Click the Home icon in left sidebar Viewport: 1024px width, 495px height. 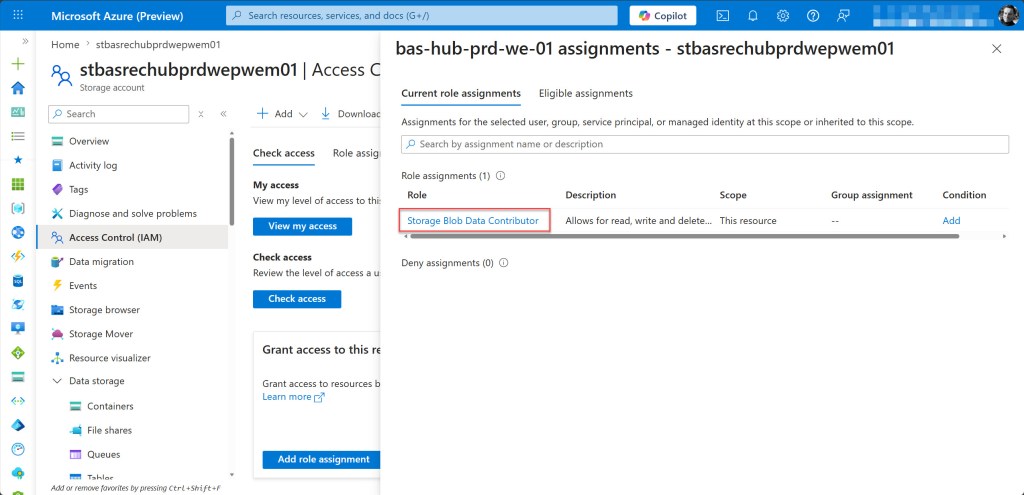tap(17, 87)
